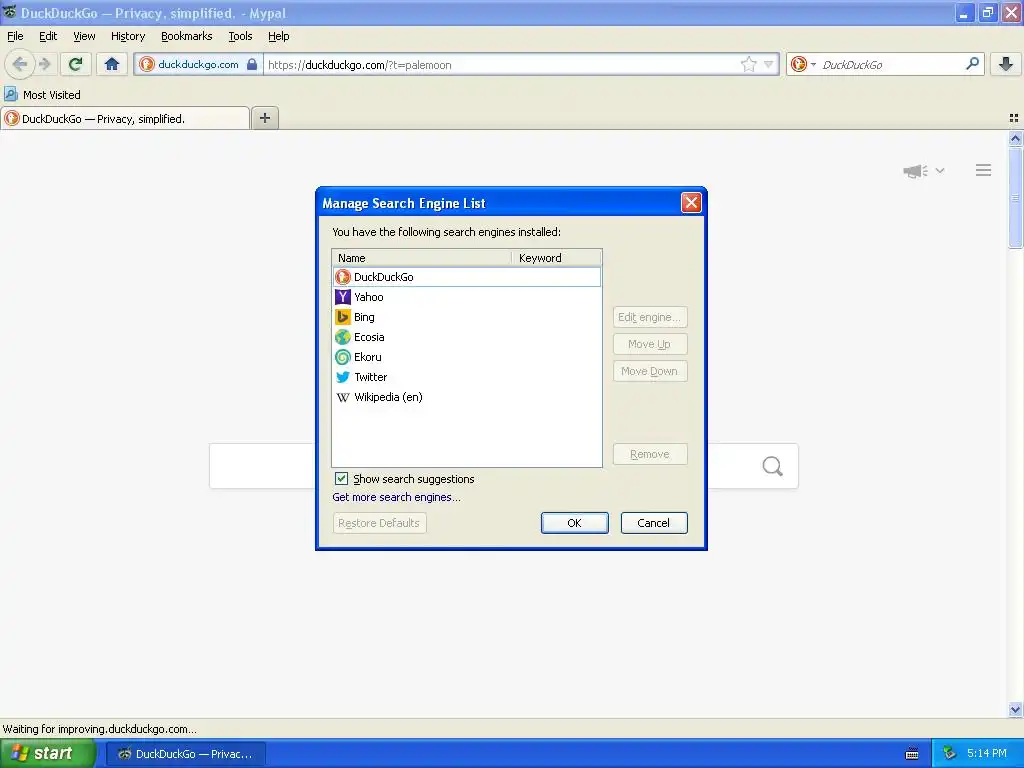The width and height of the screenshot is (1024, 768).
Task: Click the vertical scrollbar thumb
Action: click(x=1015, y=198)
